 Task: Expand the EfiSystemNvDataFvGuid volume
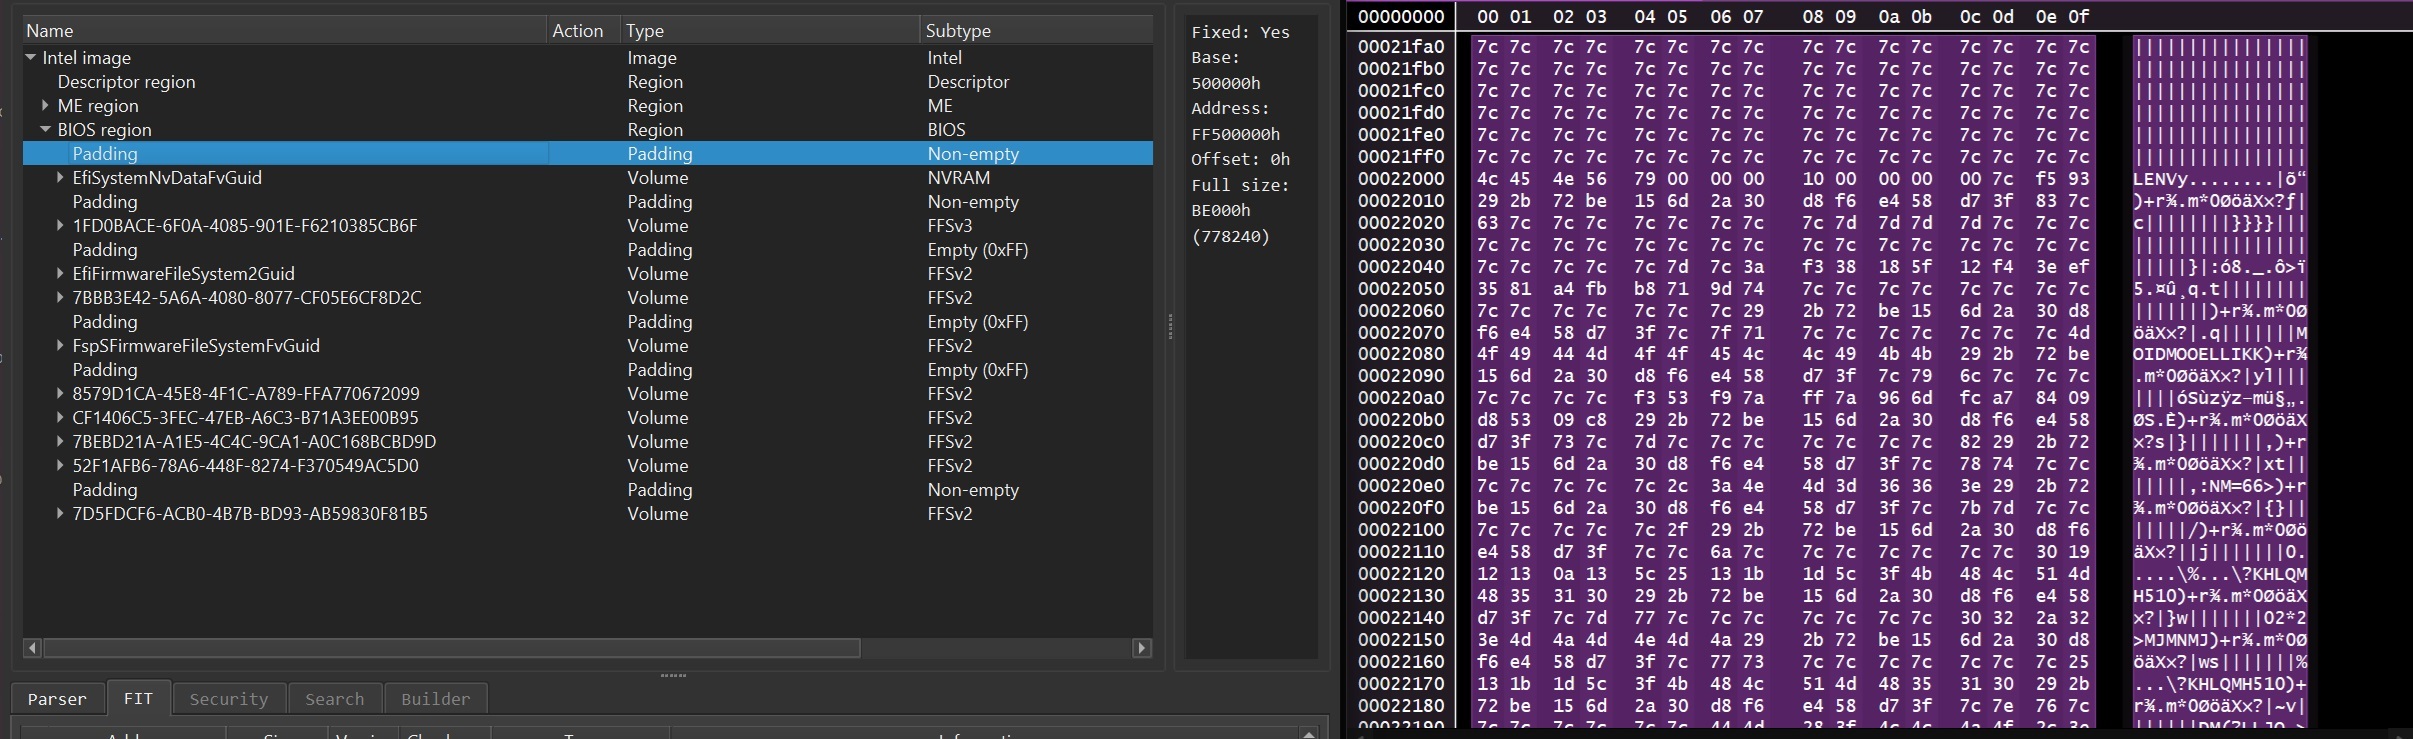click(60, 177)
